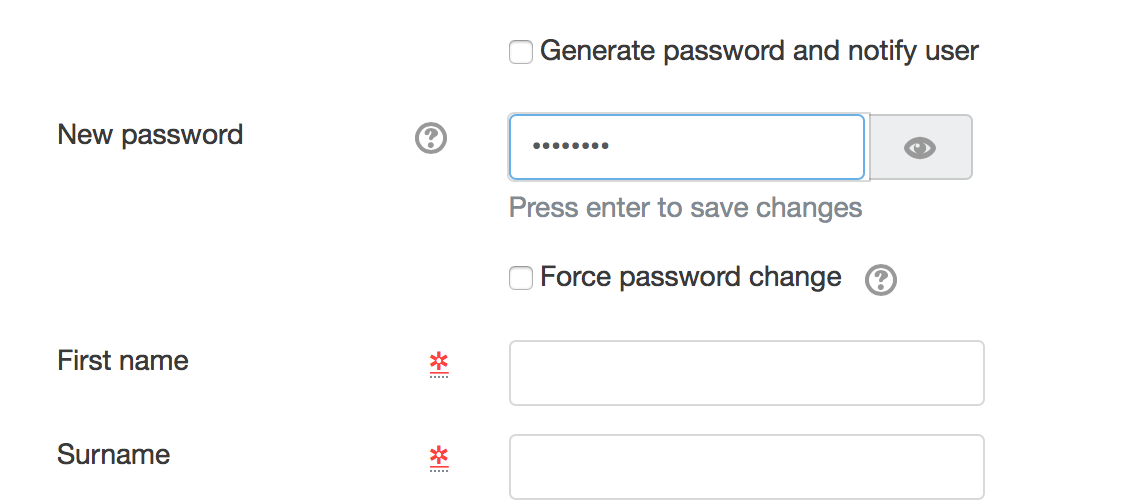Click the grey unmask button beside password field
The height and width of the screenshot is (500, 1136).
920,146
